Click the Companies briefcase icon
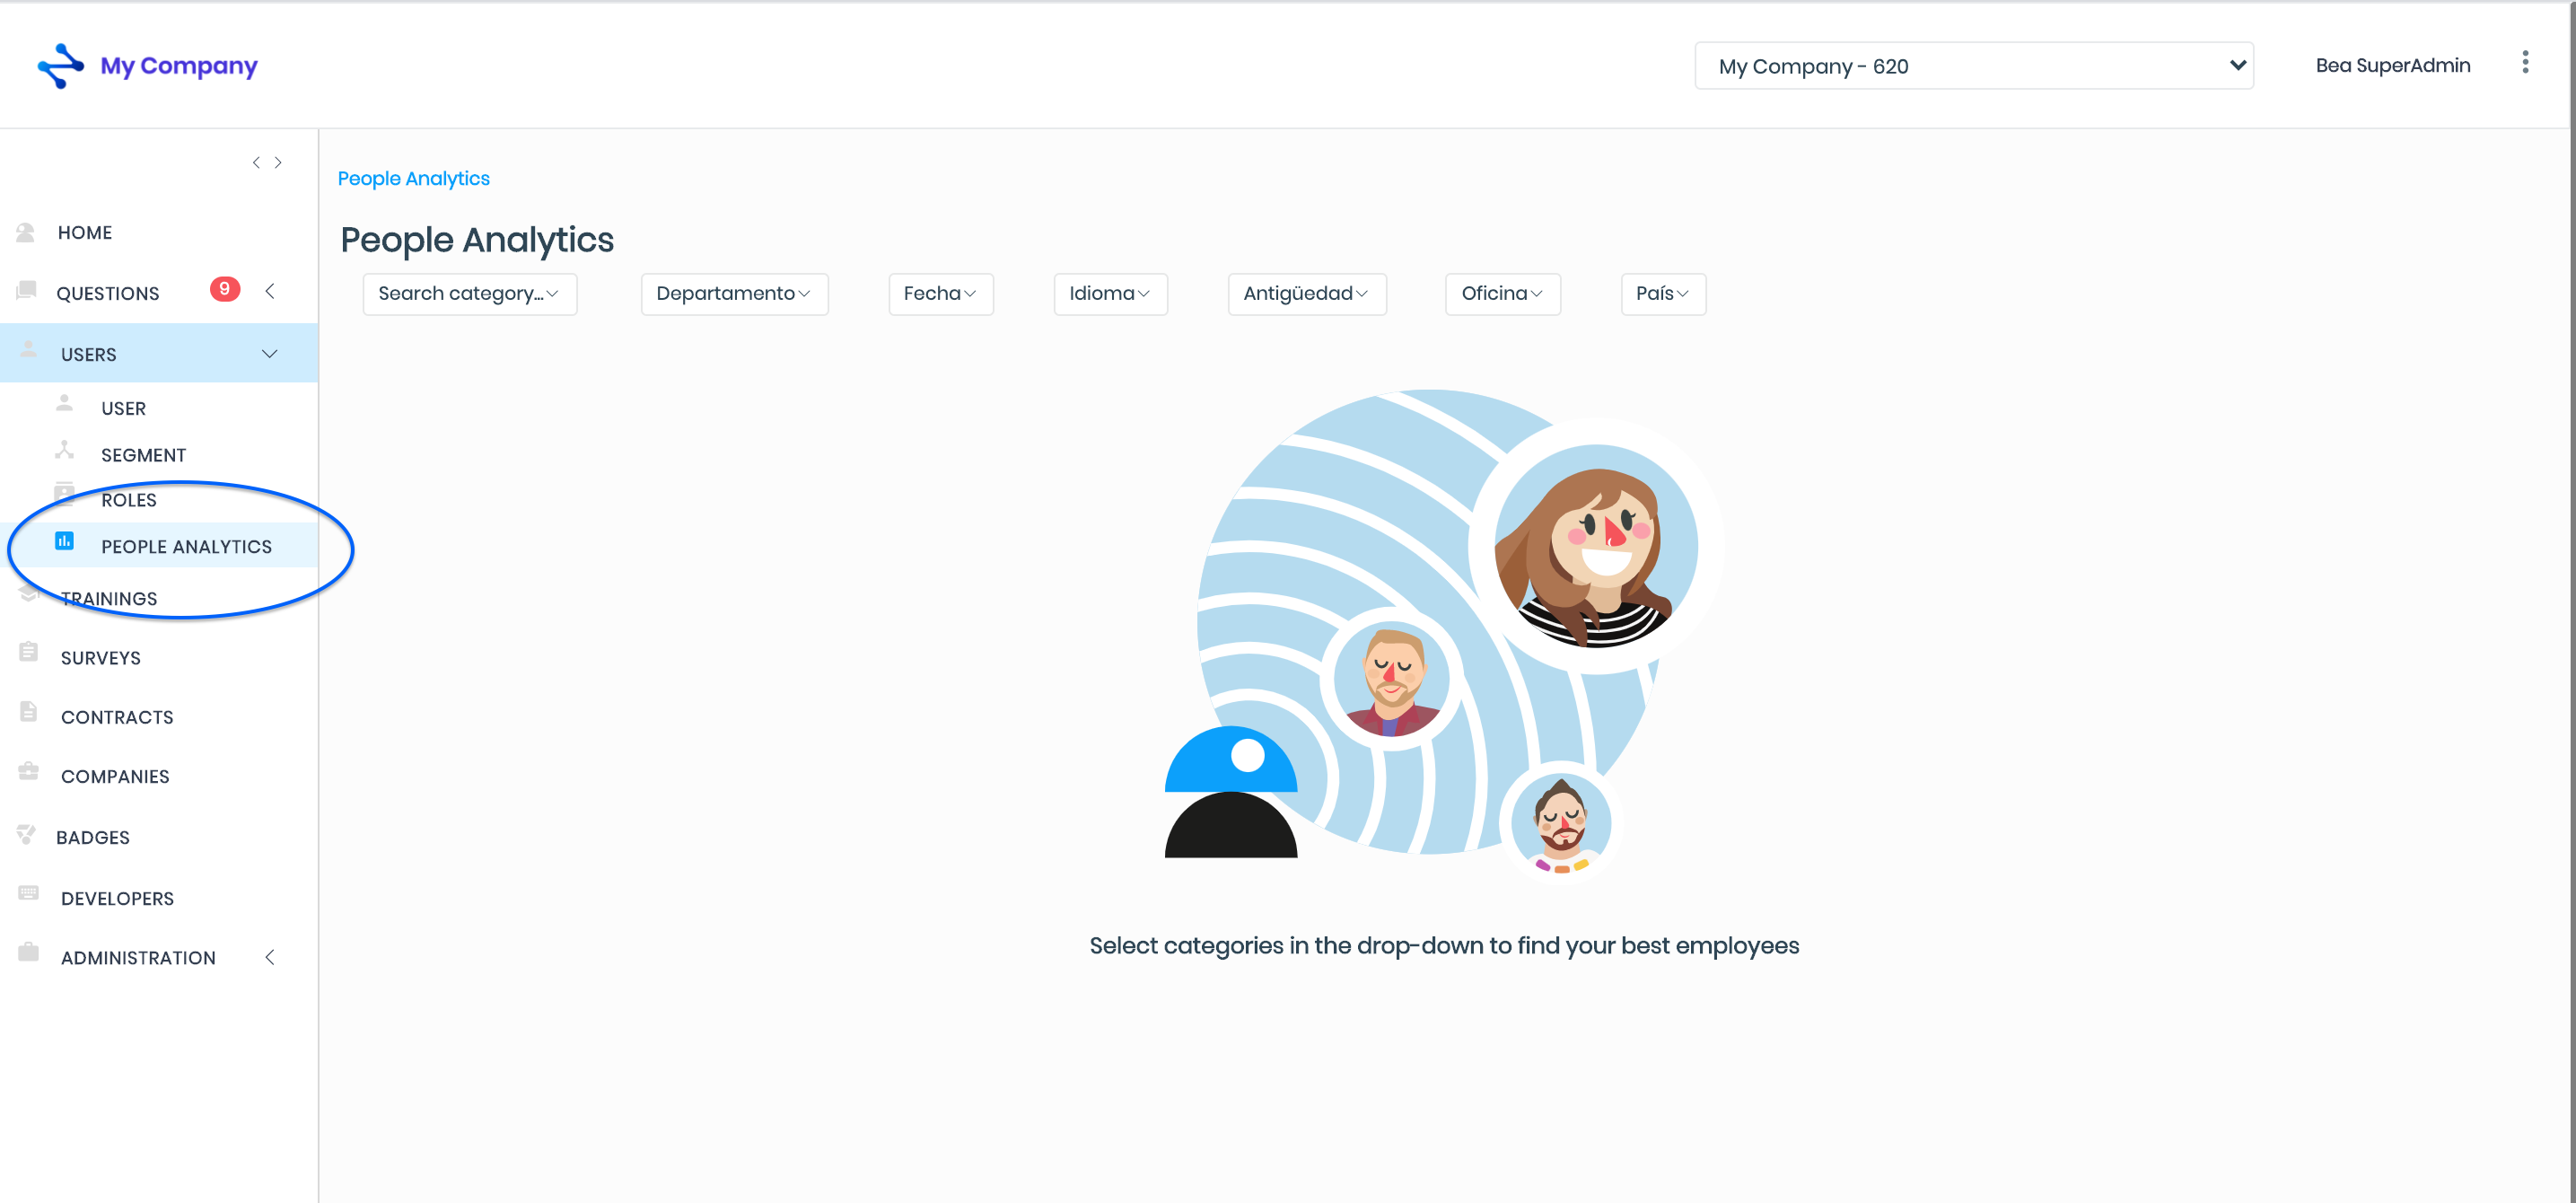This screenshot has height=1203, width=2576. (x=28, y=771)
